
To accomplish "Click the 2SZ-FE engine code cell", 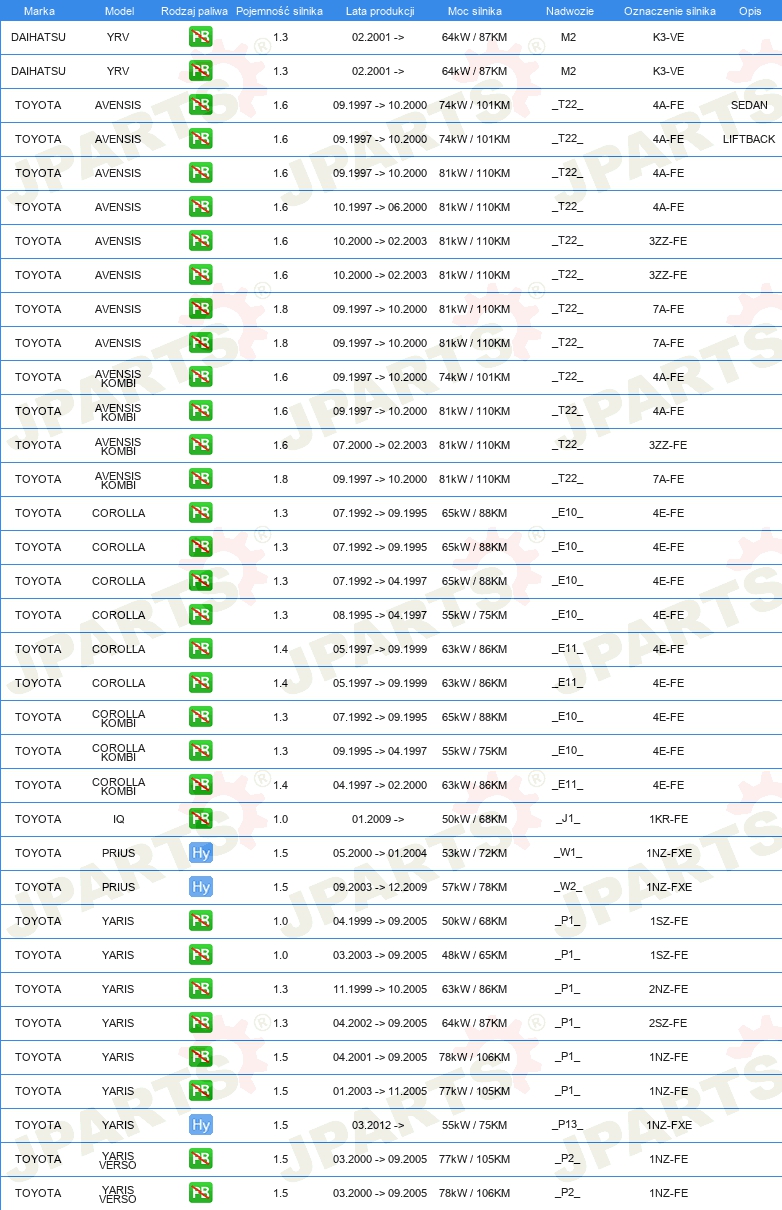I will [x=669, y=1023].
